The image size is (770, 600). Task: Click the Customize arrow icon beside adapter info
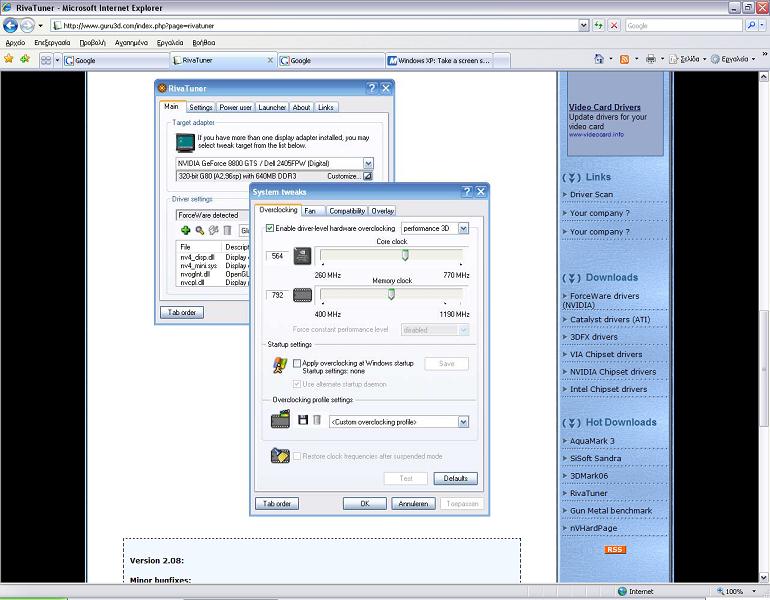tap(367, 176)
